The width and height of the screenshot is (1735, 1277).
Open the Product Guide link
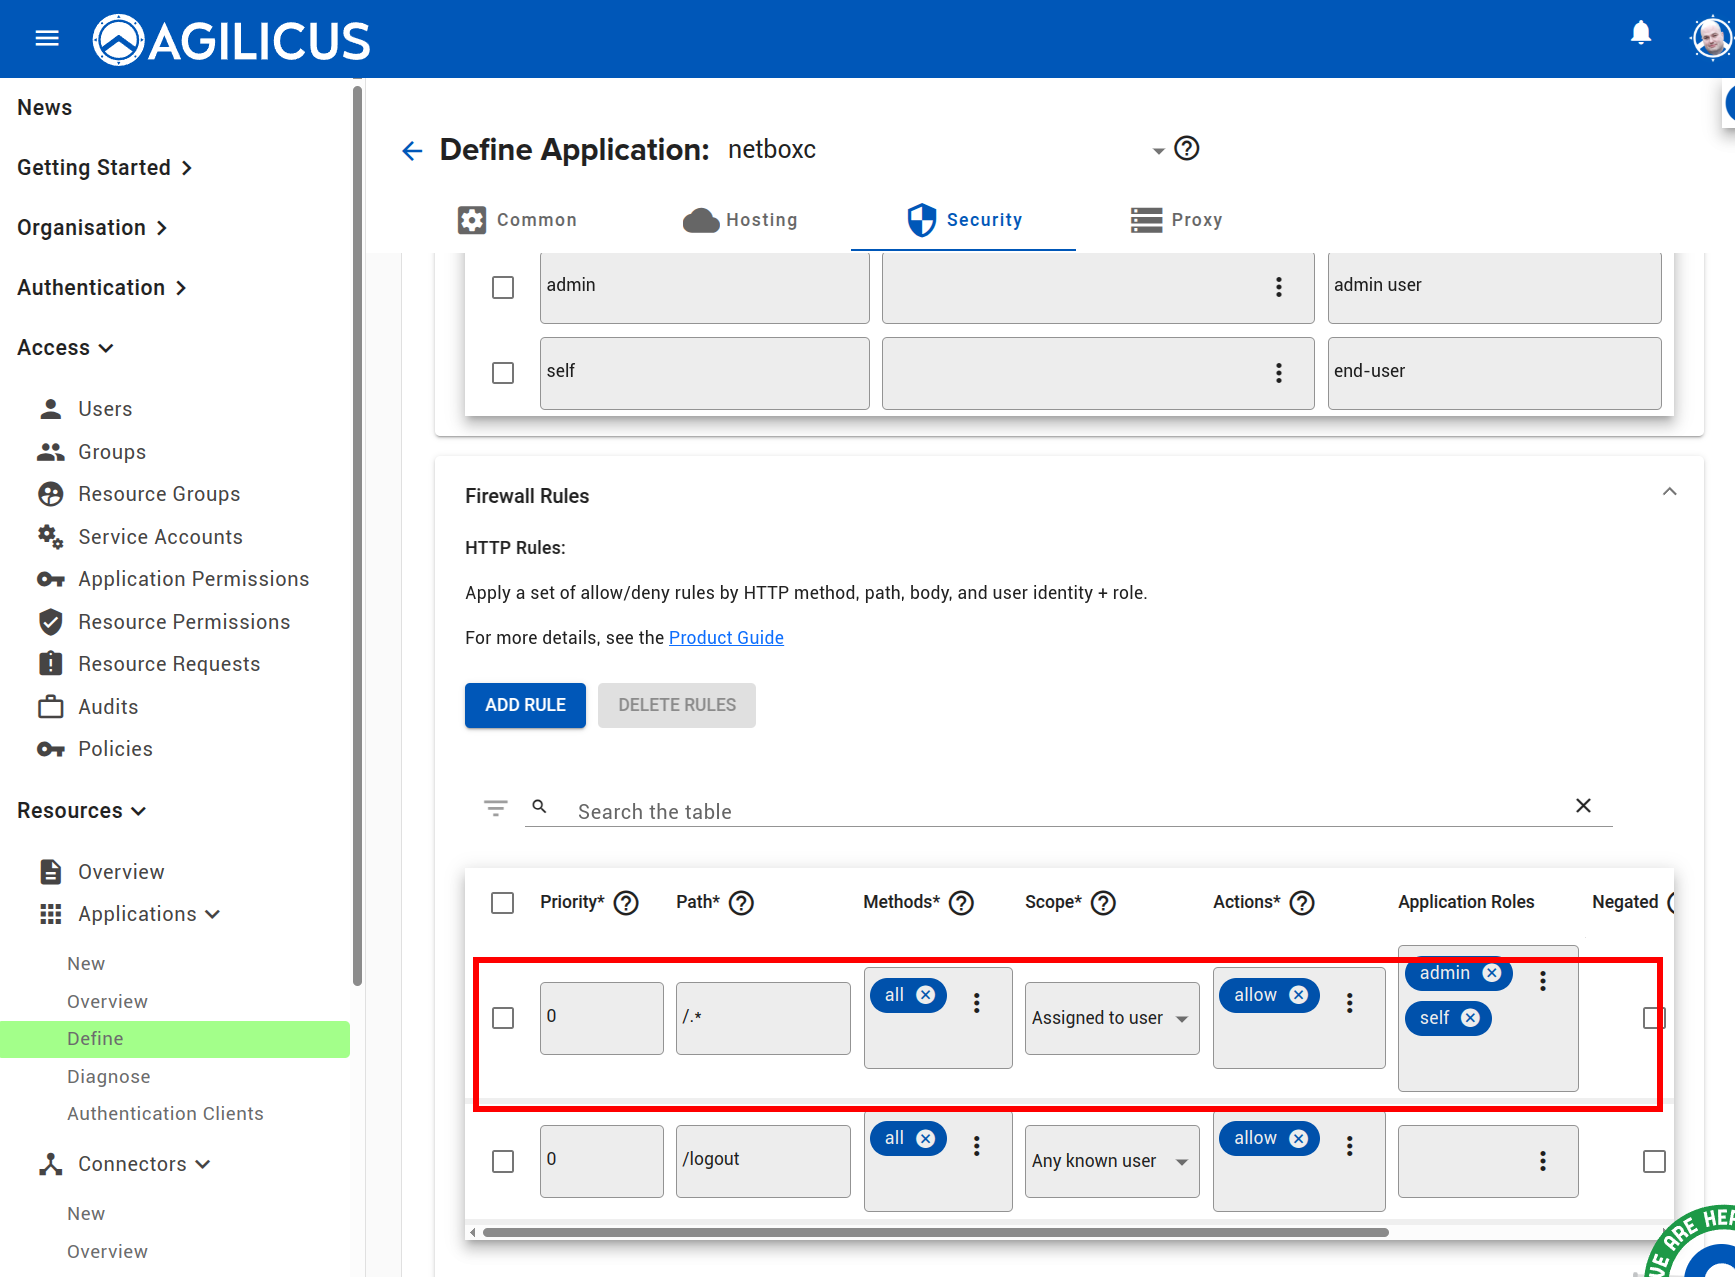click(726, 637)
